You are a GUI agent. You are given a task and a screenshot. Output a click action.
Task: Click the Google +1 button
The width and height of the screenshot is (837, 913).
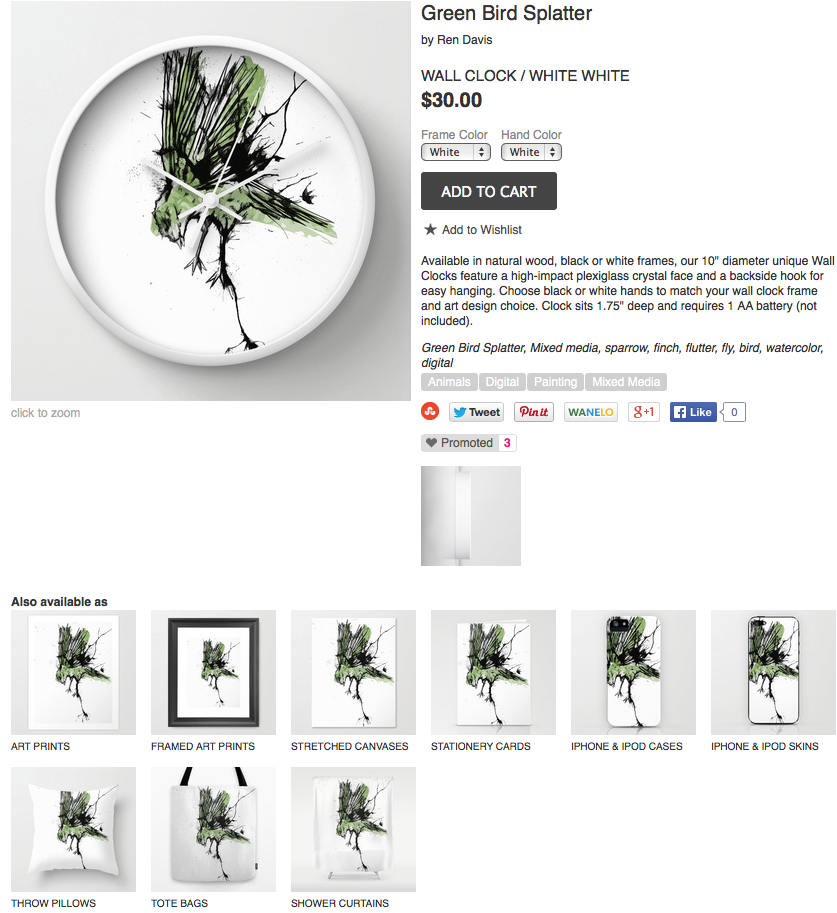(644, 412)
